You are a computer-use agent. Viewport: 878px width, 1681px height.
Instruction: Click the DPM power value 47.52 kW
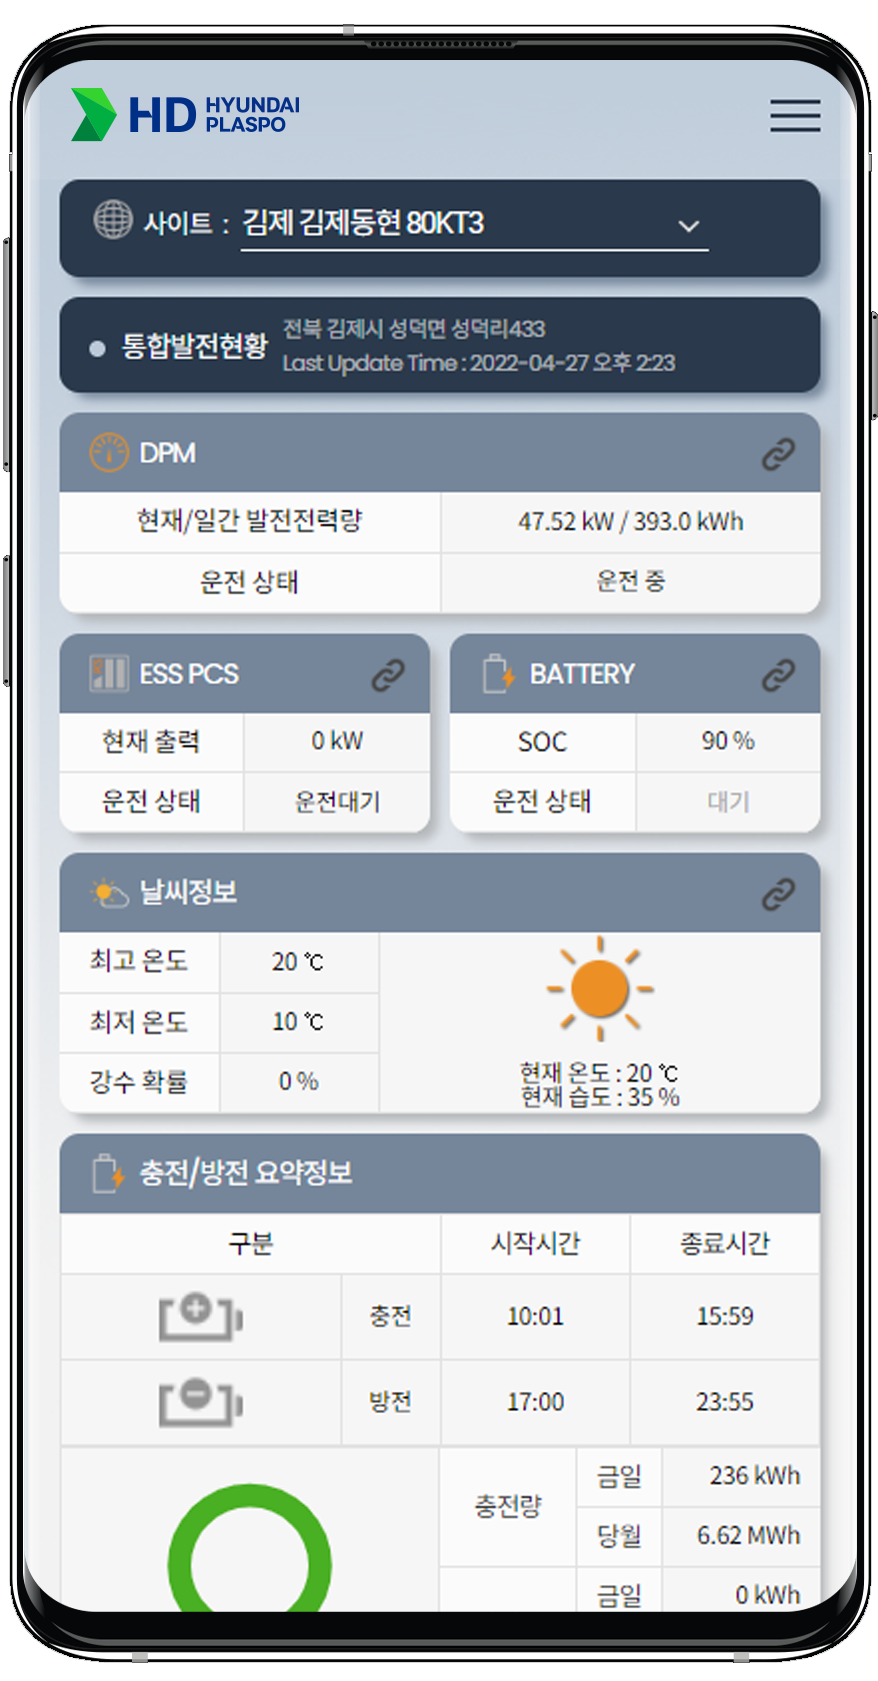pyautogui.click(x=564, y=522)
